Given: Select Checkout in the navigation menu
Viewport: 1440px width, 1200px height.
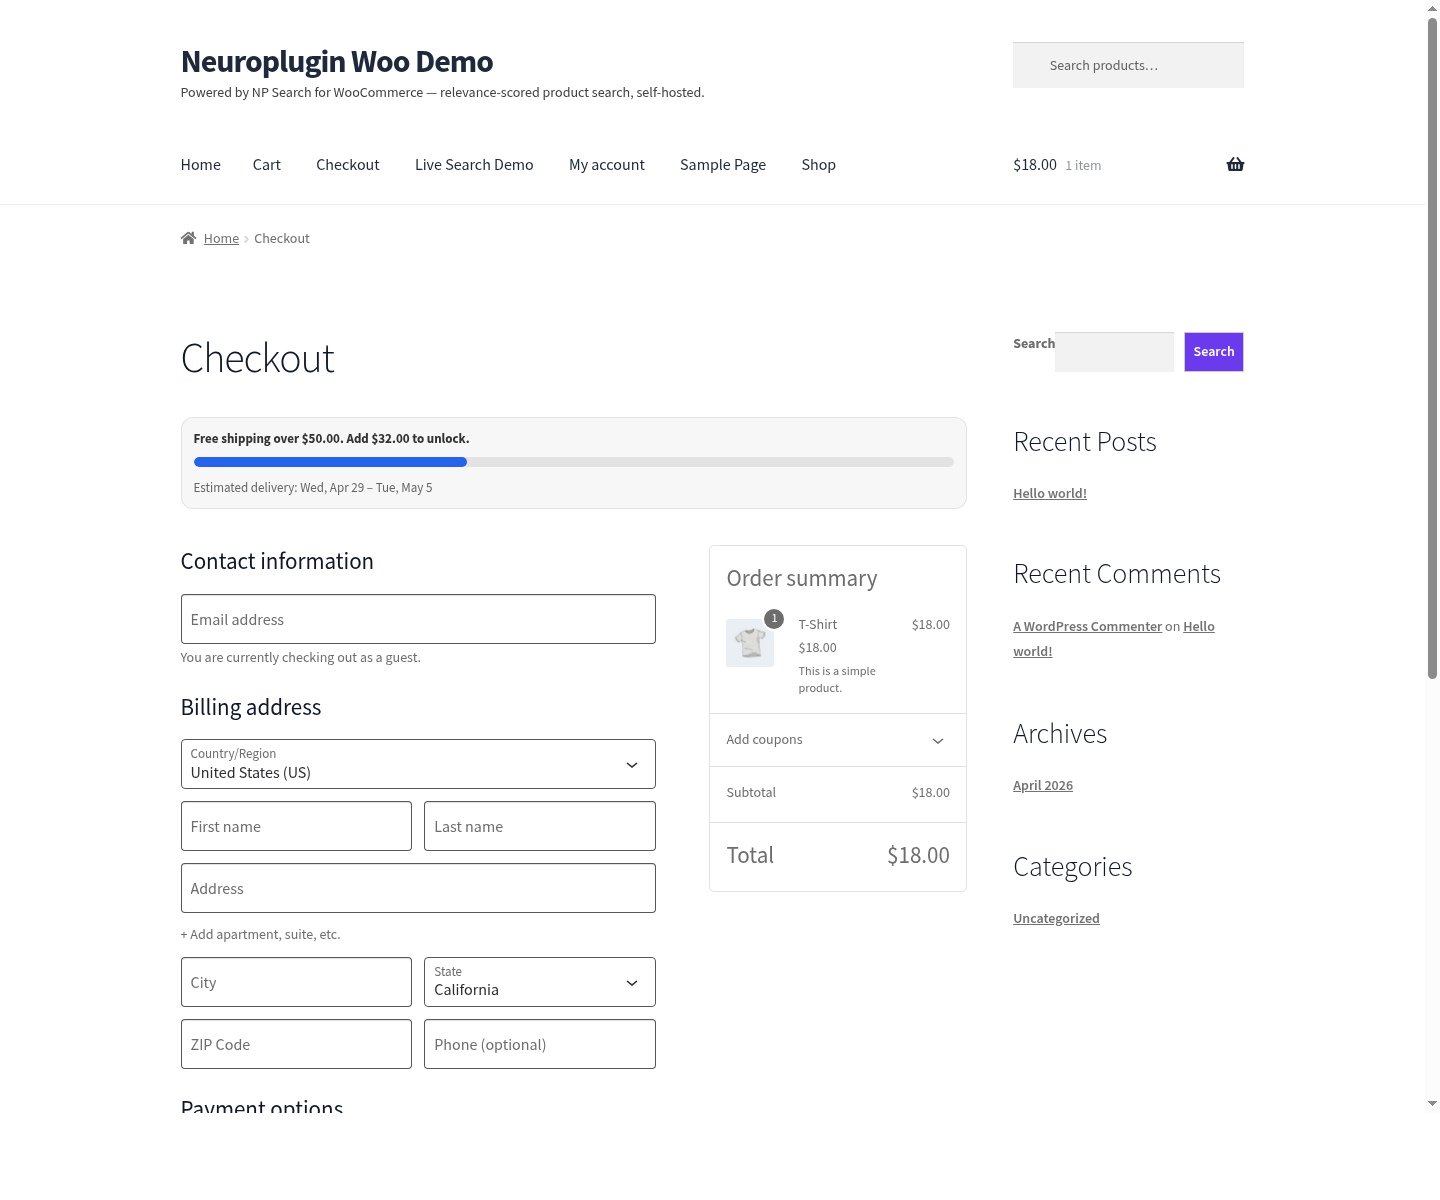Looking at the screenshot, I should [348, 165].
